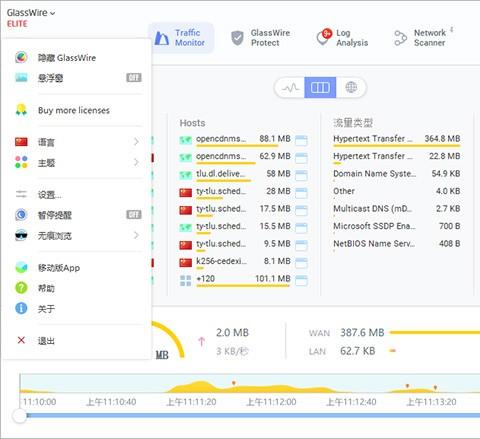
Task: Click the 关于 label
Action: coord(46,309)
